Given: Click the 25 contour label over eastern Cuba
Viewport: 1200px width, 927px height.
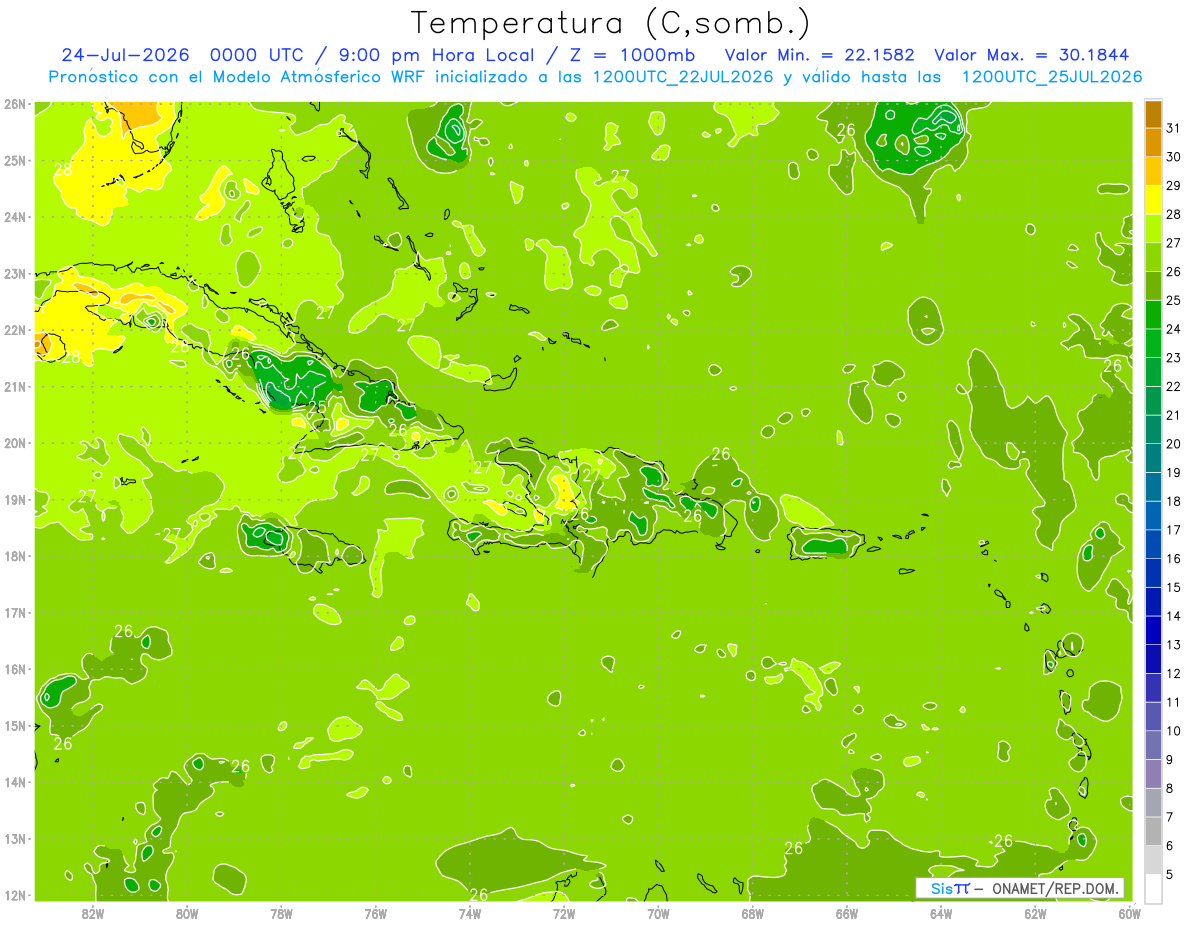Looking at the screenshot, I should pos(317,407).
